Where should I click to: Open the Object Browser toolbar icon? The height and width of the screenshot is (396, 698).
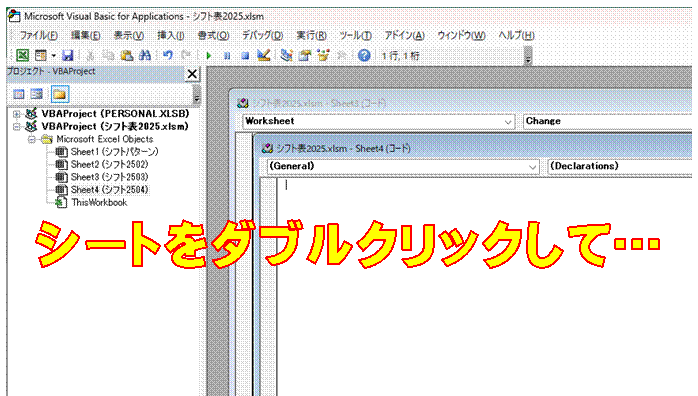click(323, 56)
